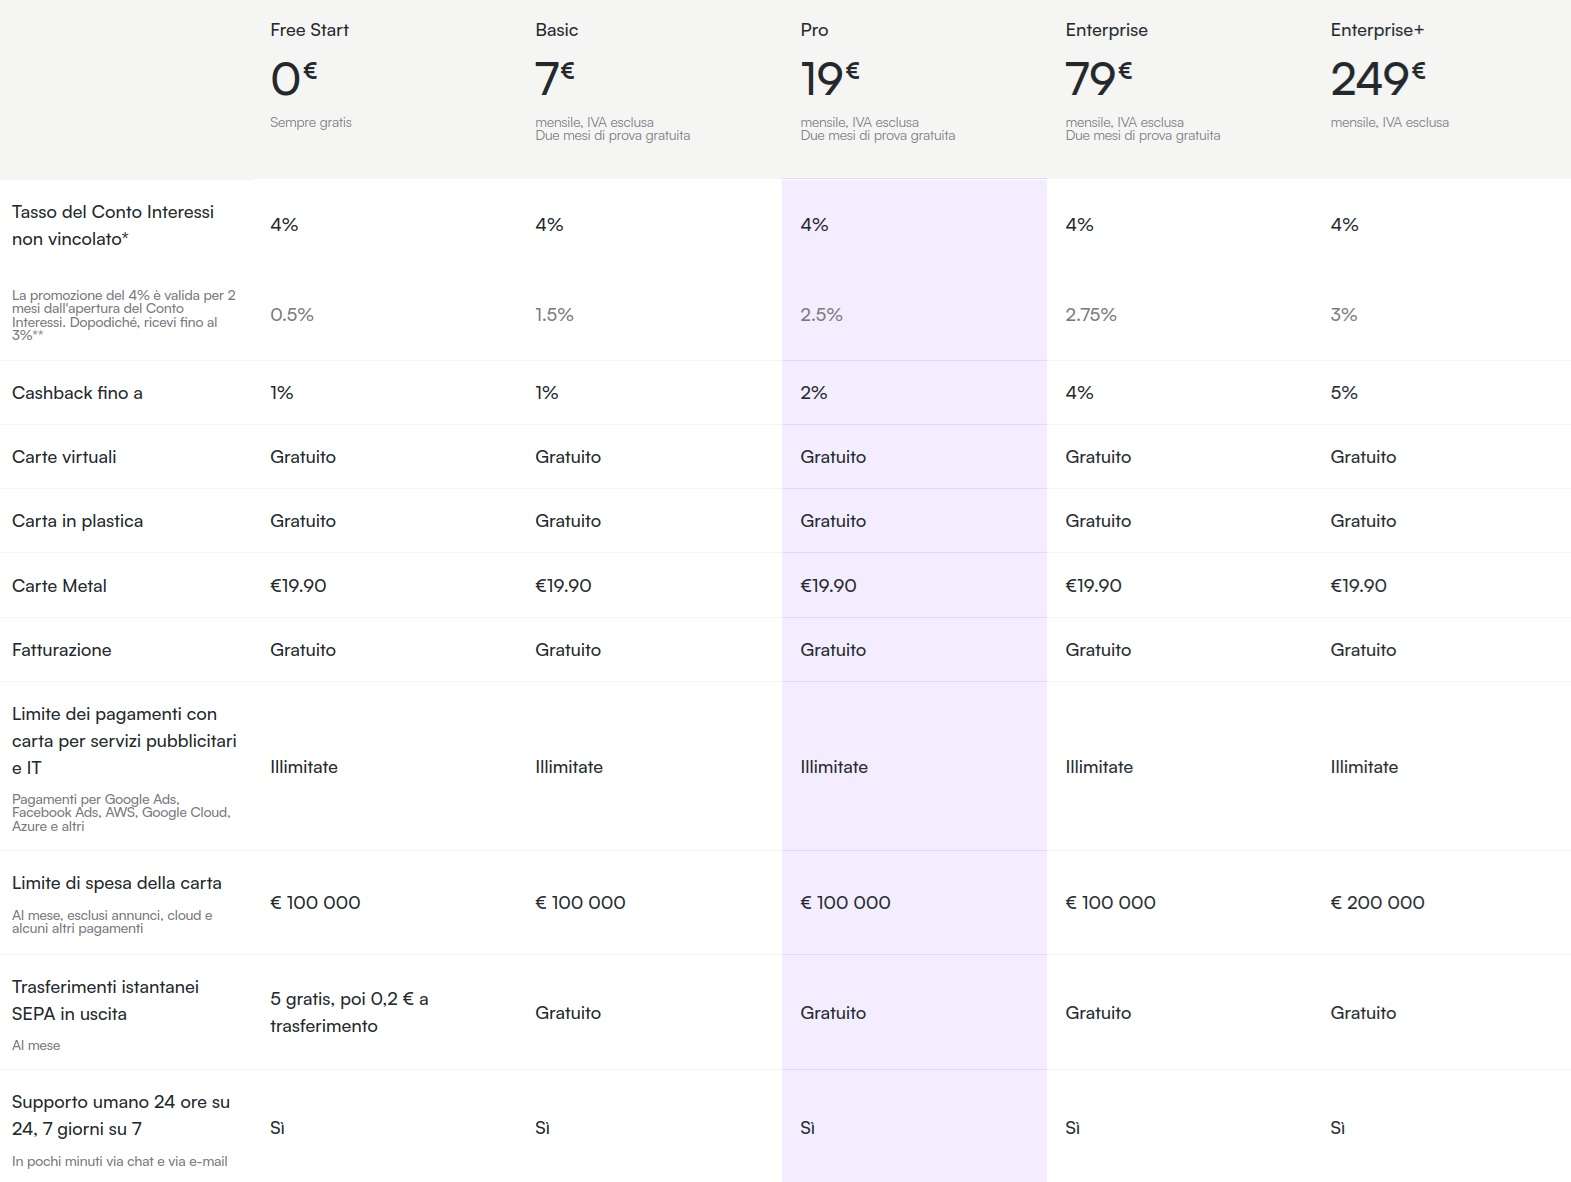
Task: Click the 2.75% interest rate under Enterprise
Action: [1091, 315]
